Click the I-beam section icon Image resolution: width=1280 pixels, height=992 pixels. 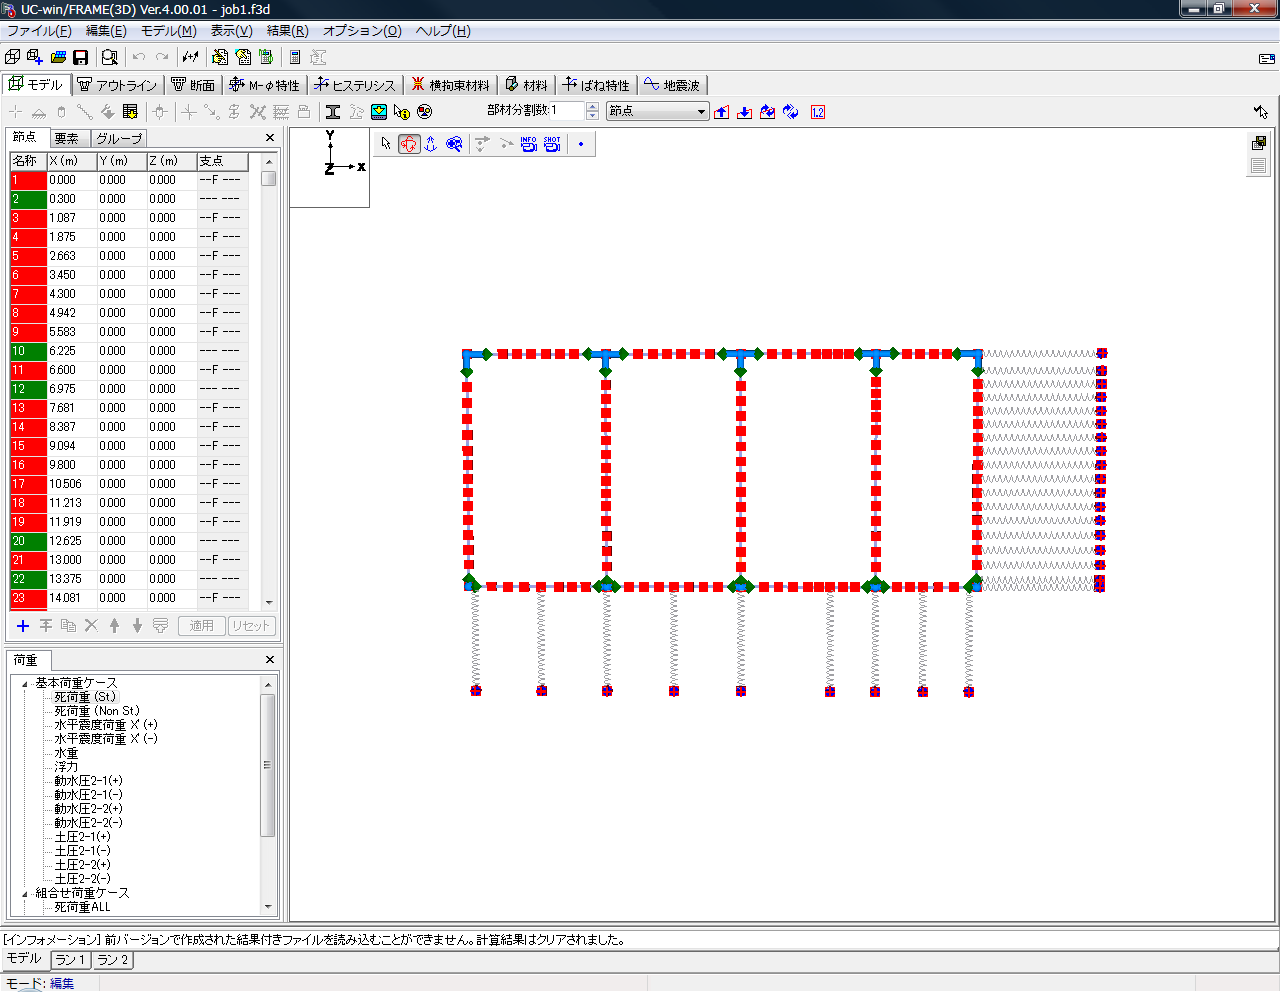click(333, 112)
